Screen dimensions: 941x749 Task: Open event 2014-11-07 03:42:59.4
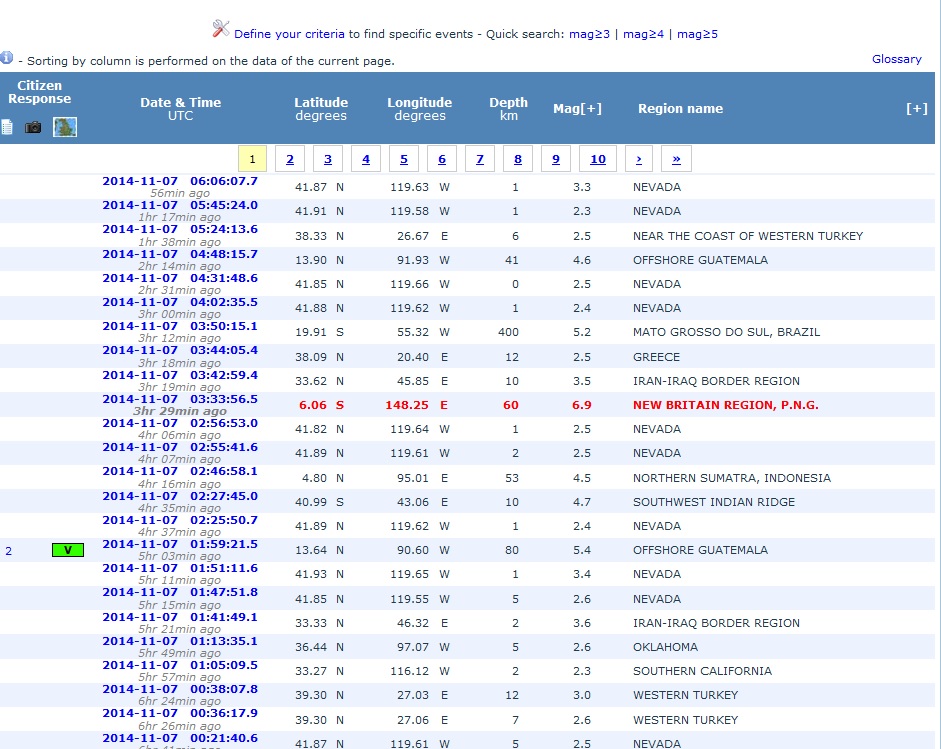click(180, 375)
